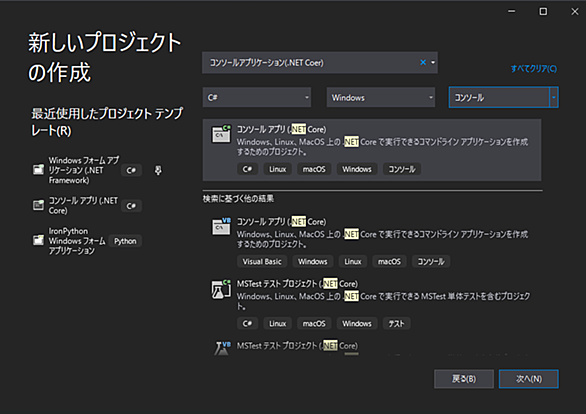Click IronPython Windows フォーム recent template icon
Screen dimensions: 586x414
(x=38, y=240)
